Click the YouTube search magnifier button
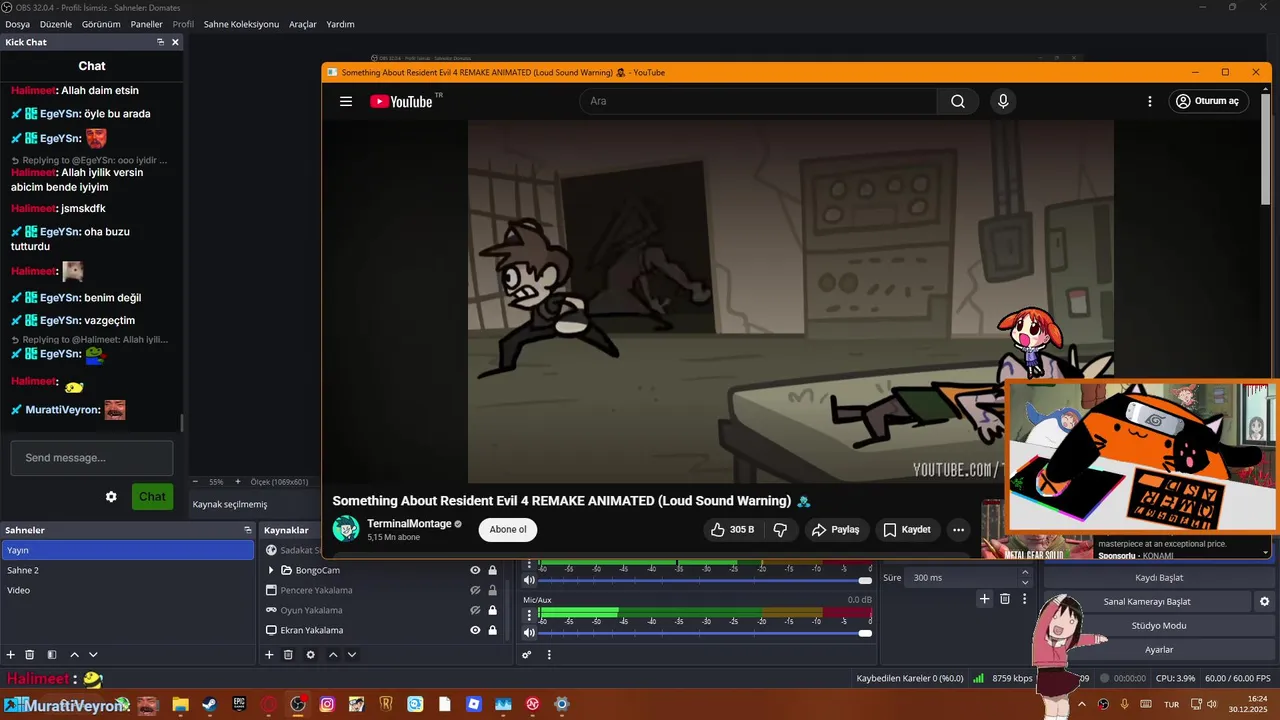This screenshot has width=1280, height=720. tap(958, 101)
